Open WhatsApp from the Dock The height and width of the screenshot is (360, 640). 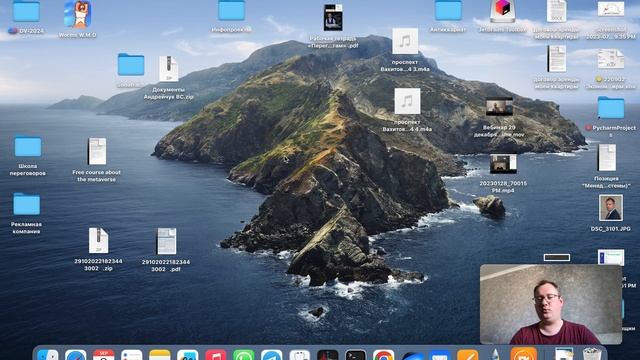(244, 355)
